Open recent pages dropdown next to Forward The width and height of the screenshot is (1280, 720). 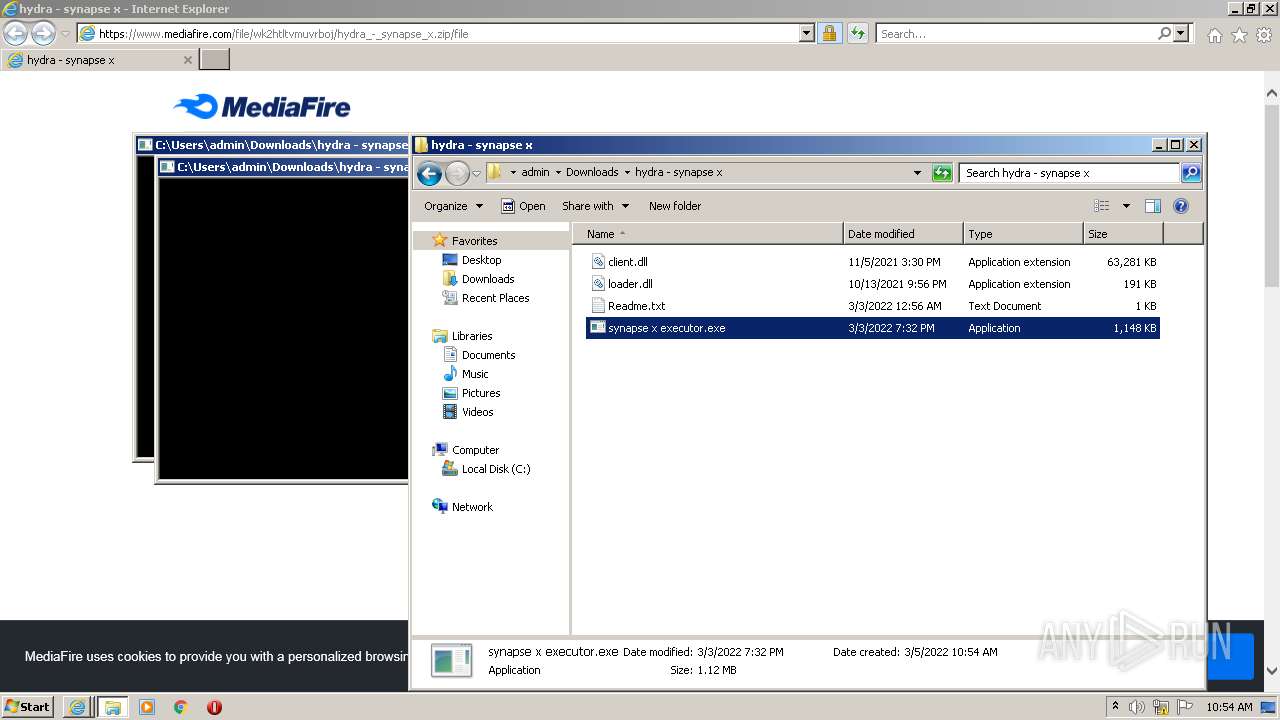[476, 173]
